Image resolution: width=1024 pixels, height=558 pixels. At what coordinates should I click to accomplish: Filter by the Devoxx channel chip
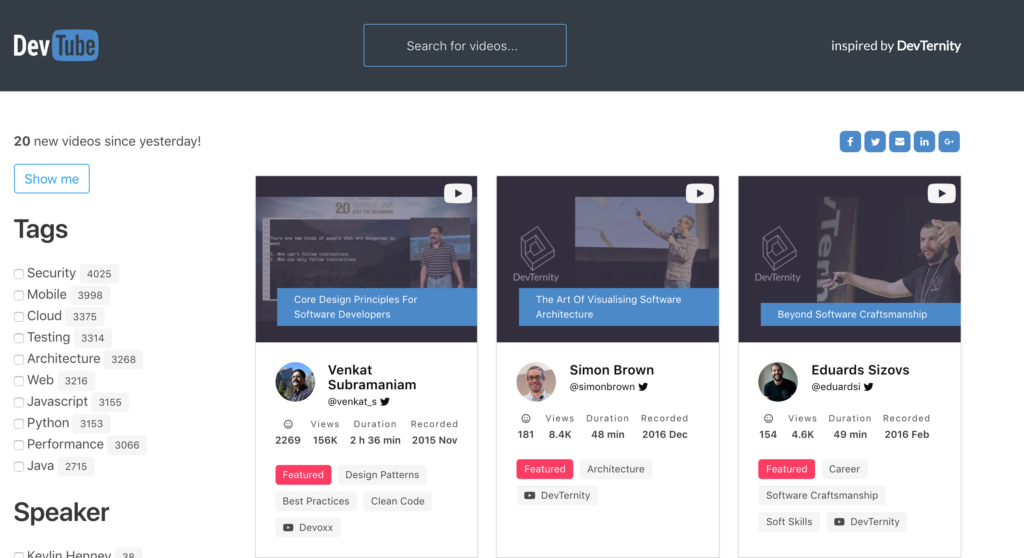click(x=308, y=527)
